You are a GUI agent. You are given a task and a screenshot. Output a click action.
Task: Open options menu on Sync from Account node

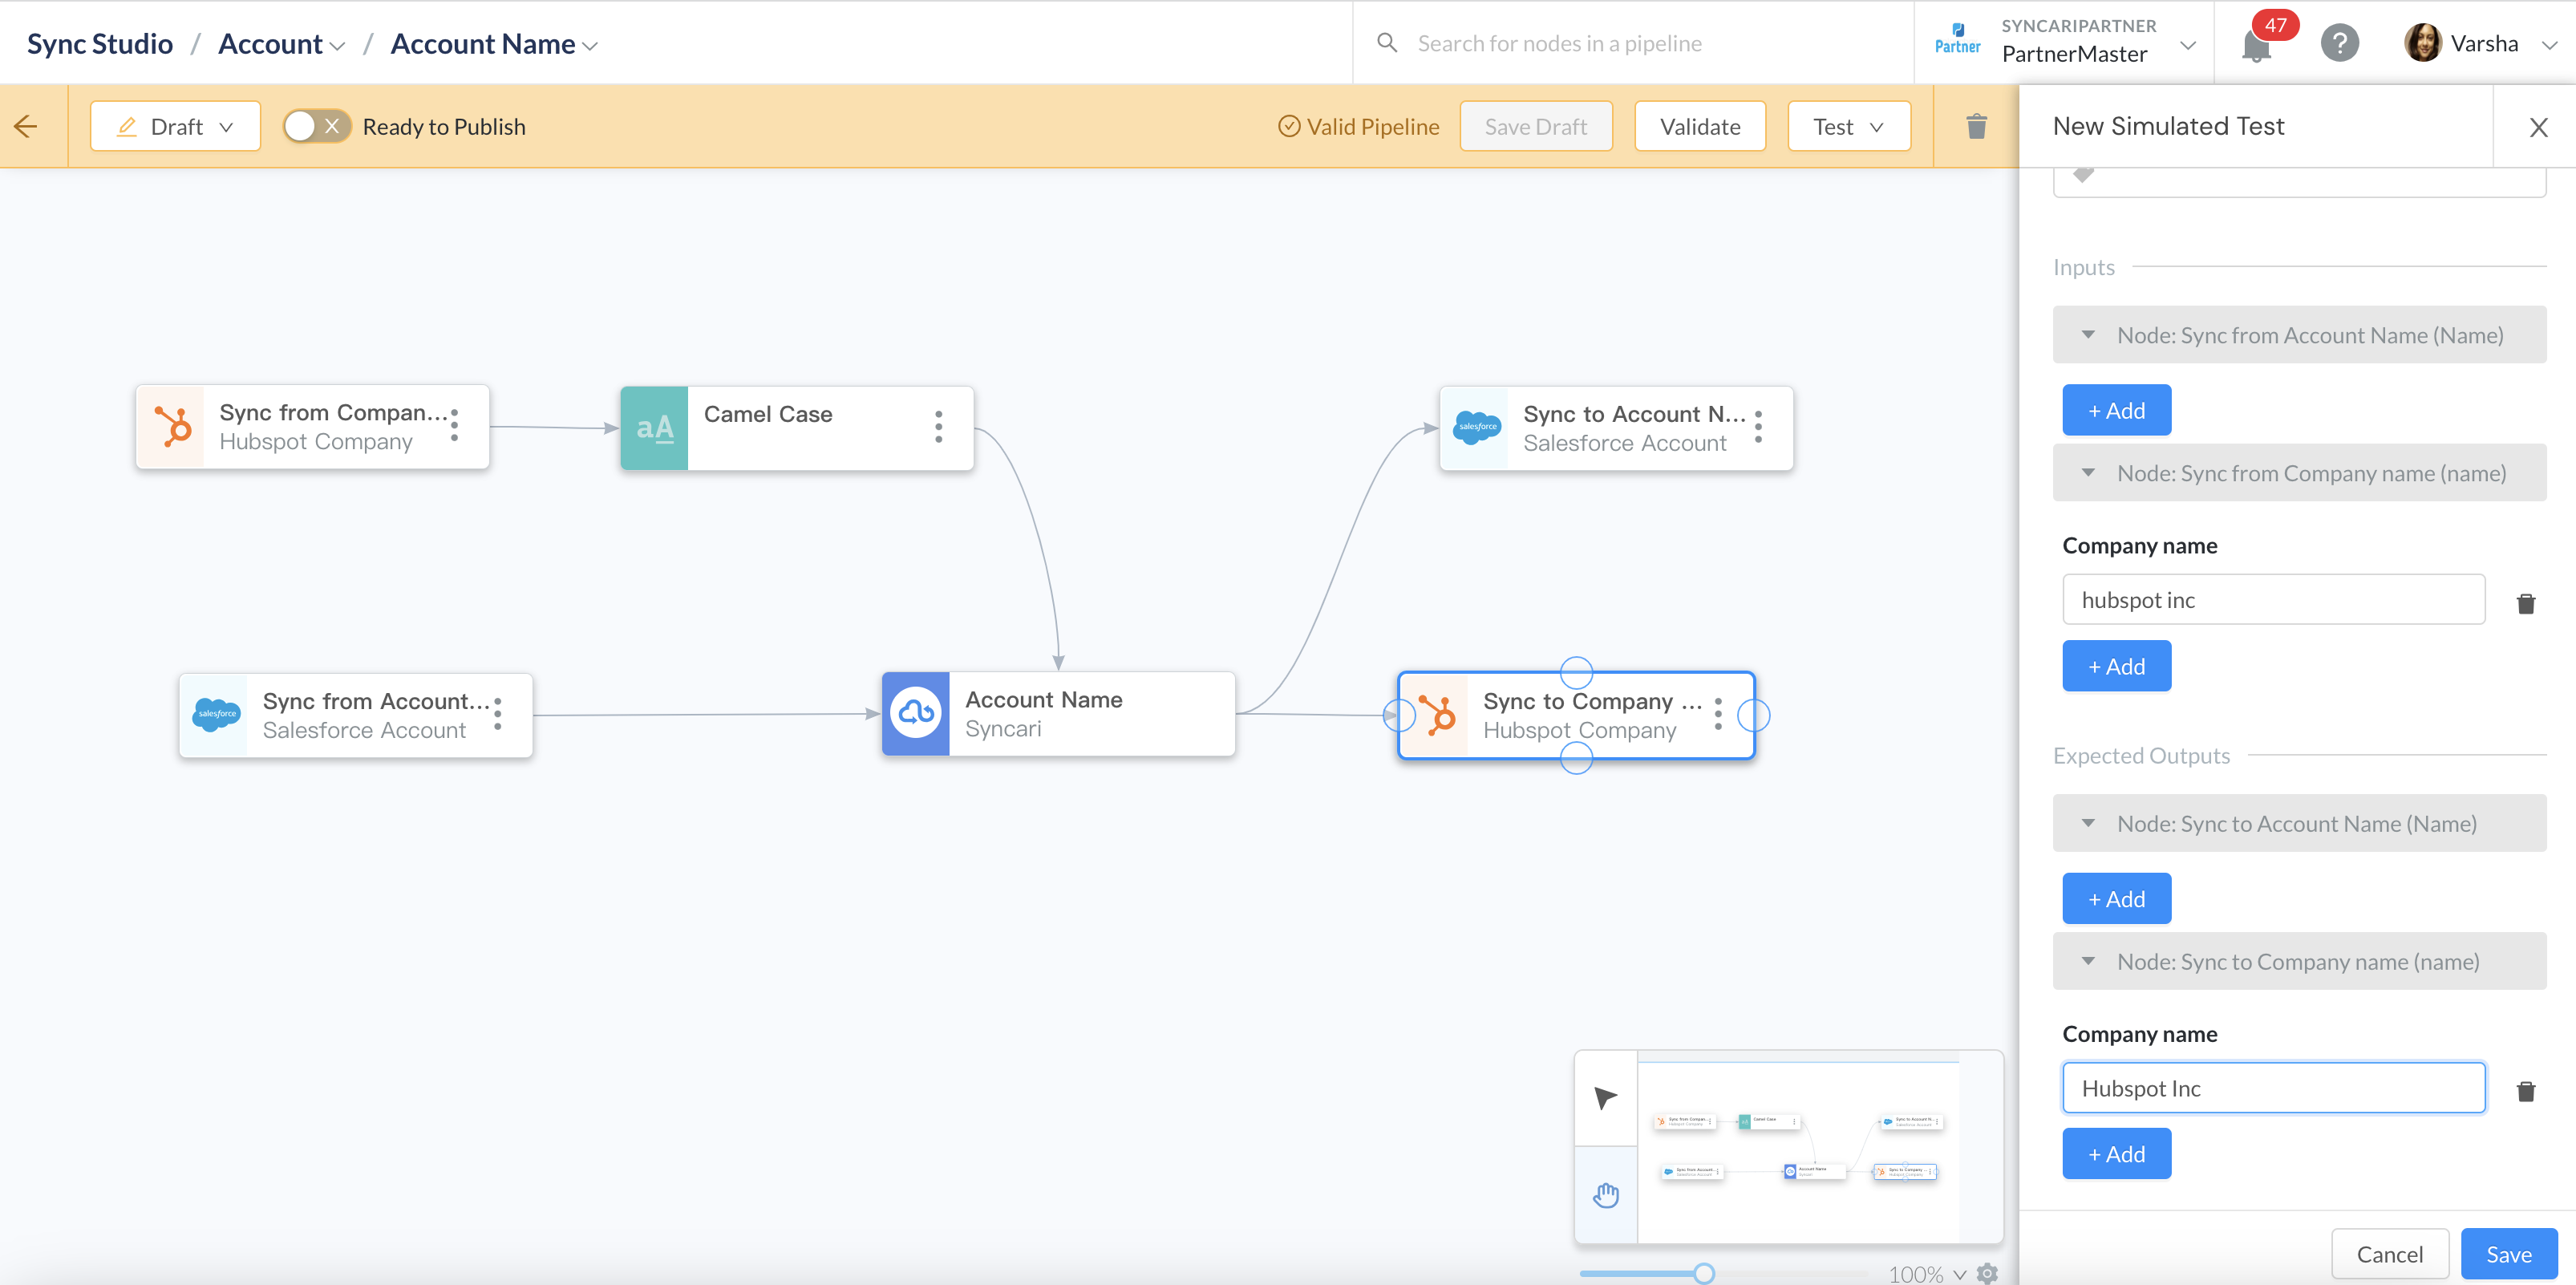coord(498,714)
